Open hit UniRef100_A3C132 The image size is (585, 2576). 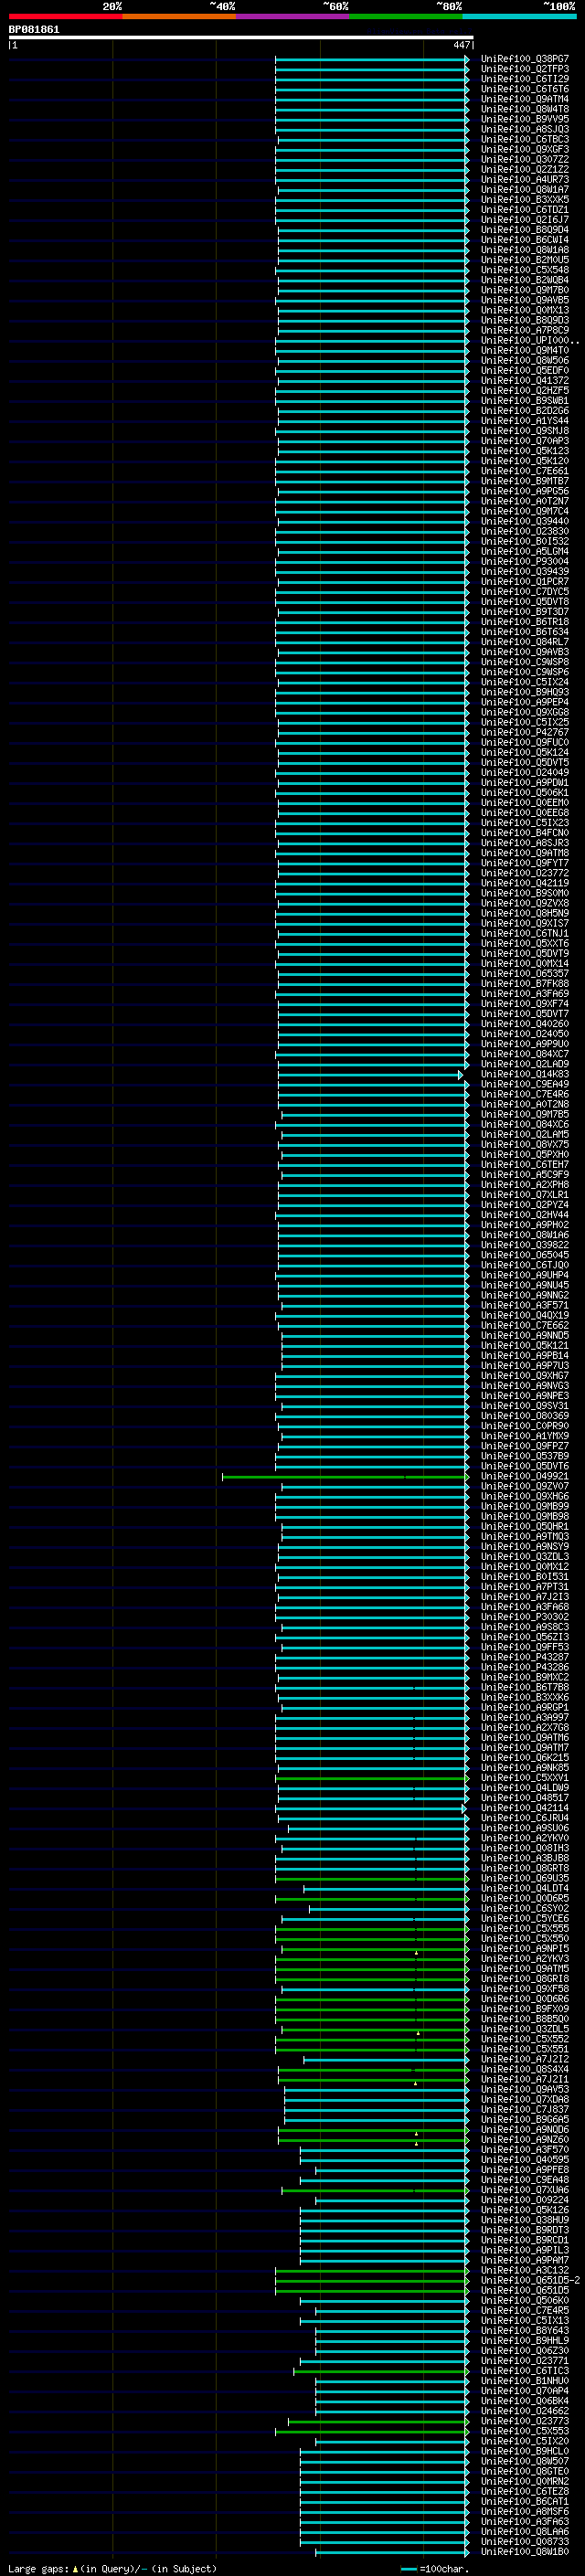coord(525,2270)
